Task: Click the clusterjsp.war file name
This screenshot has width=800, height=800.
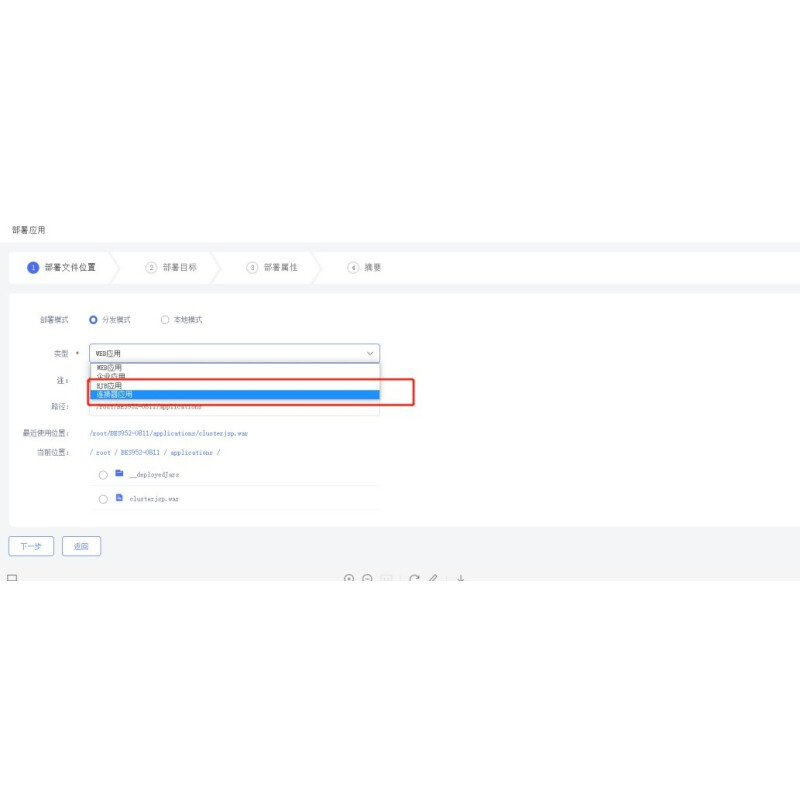Action: pos(154,499)
